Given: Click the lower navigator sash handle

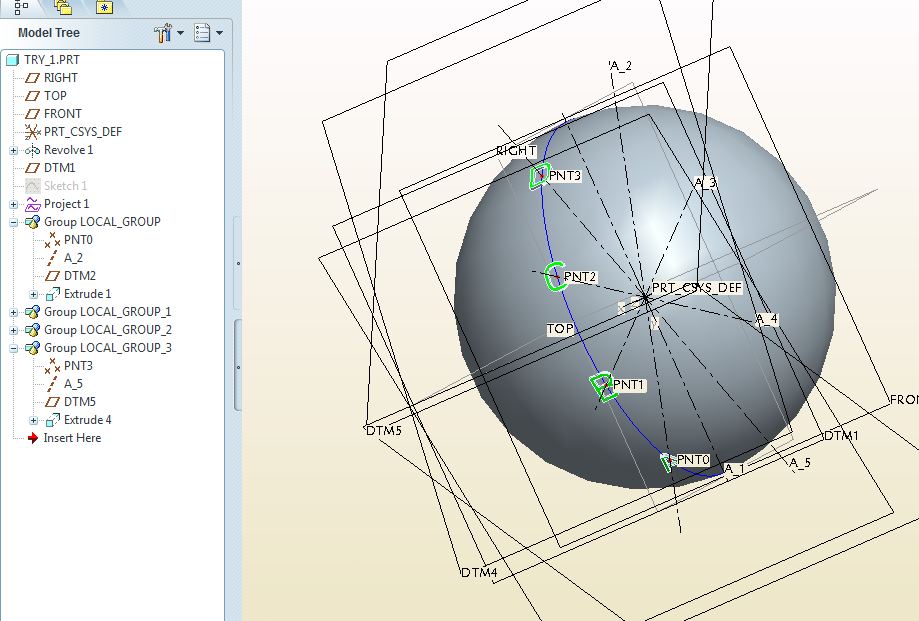Looking at the screenshot, I should click(x=238, y=367).
